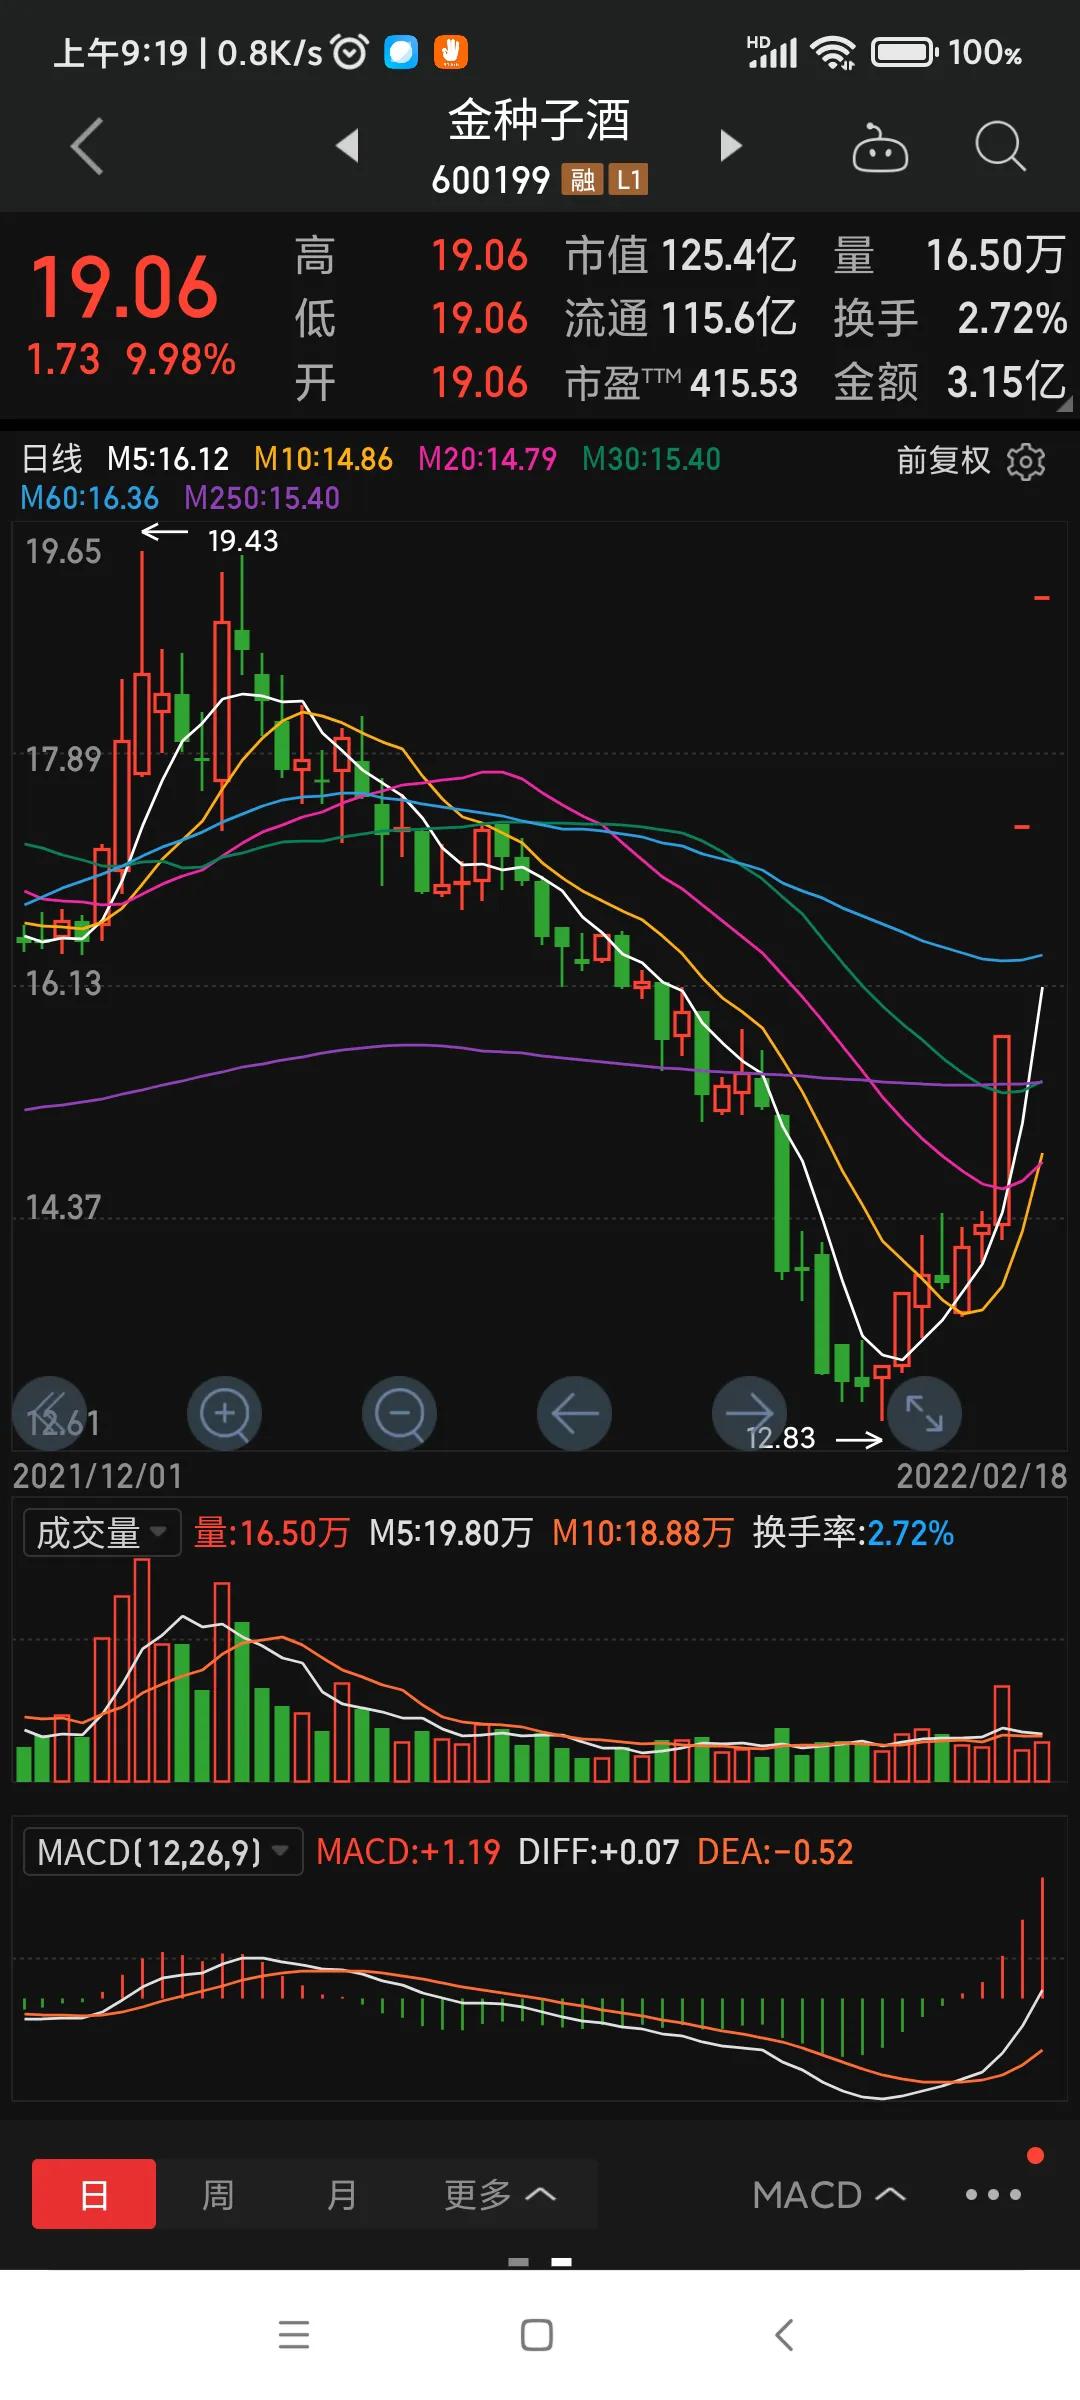This screenshot has height=2400, width=1080.
Task: Tap the M5:19.80万 volume average label
Action: (451, 1533)
